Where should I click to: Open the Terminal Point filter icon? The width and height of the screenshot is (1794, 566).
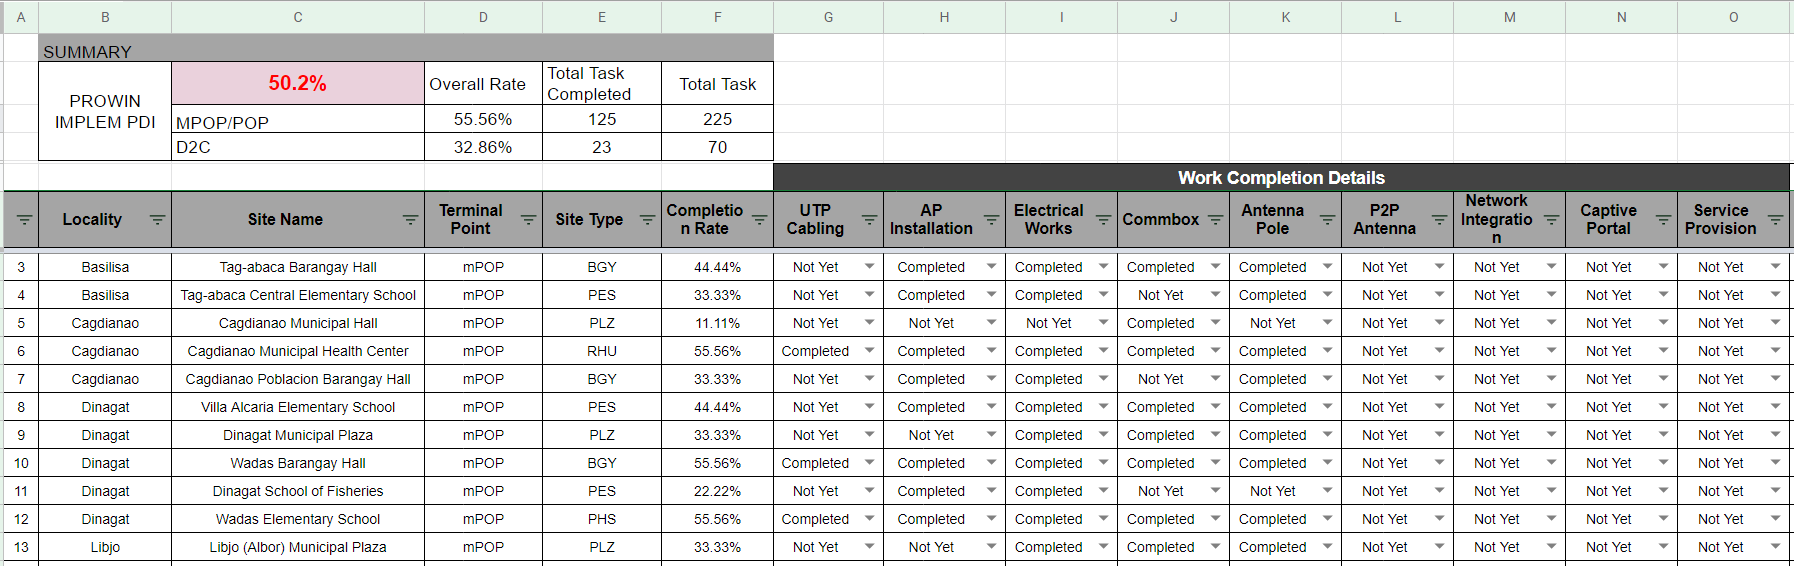(x=528, y=220)
